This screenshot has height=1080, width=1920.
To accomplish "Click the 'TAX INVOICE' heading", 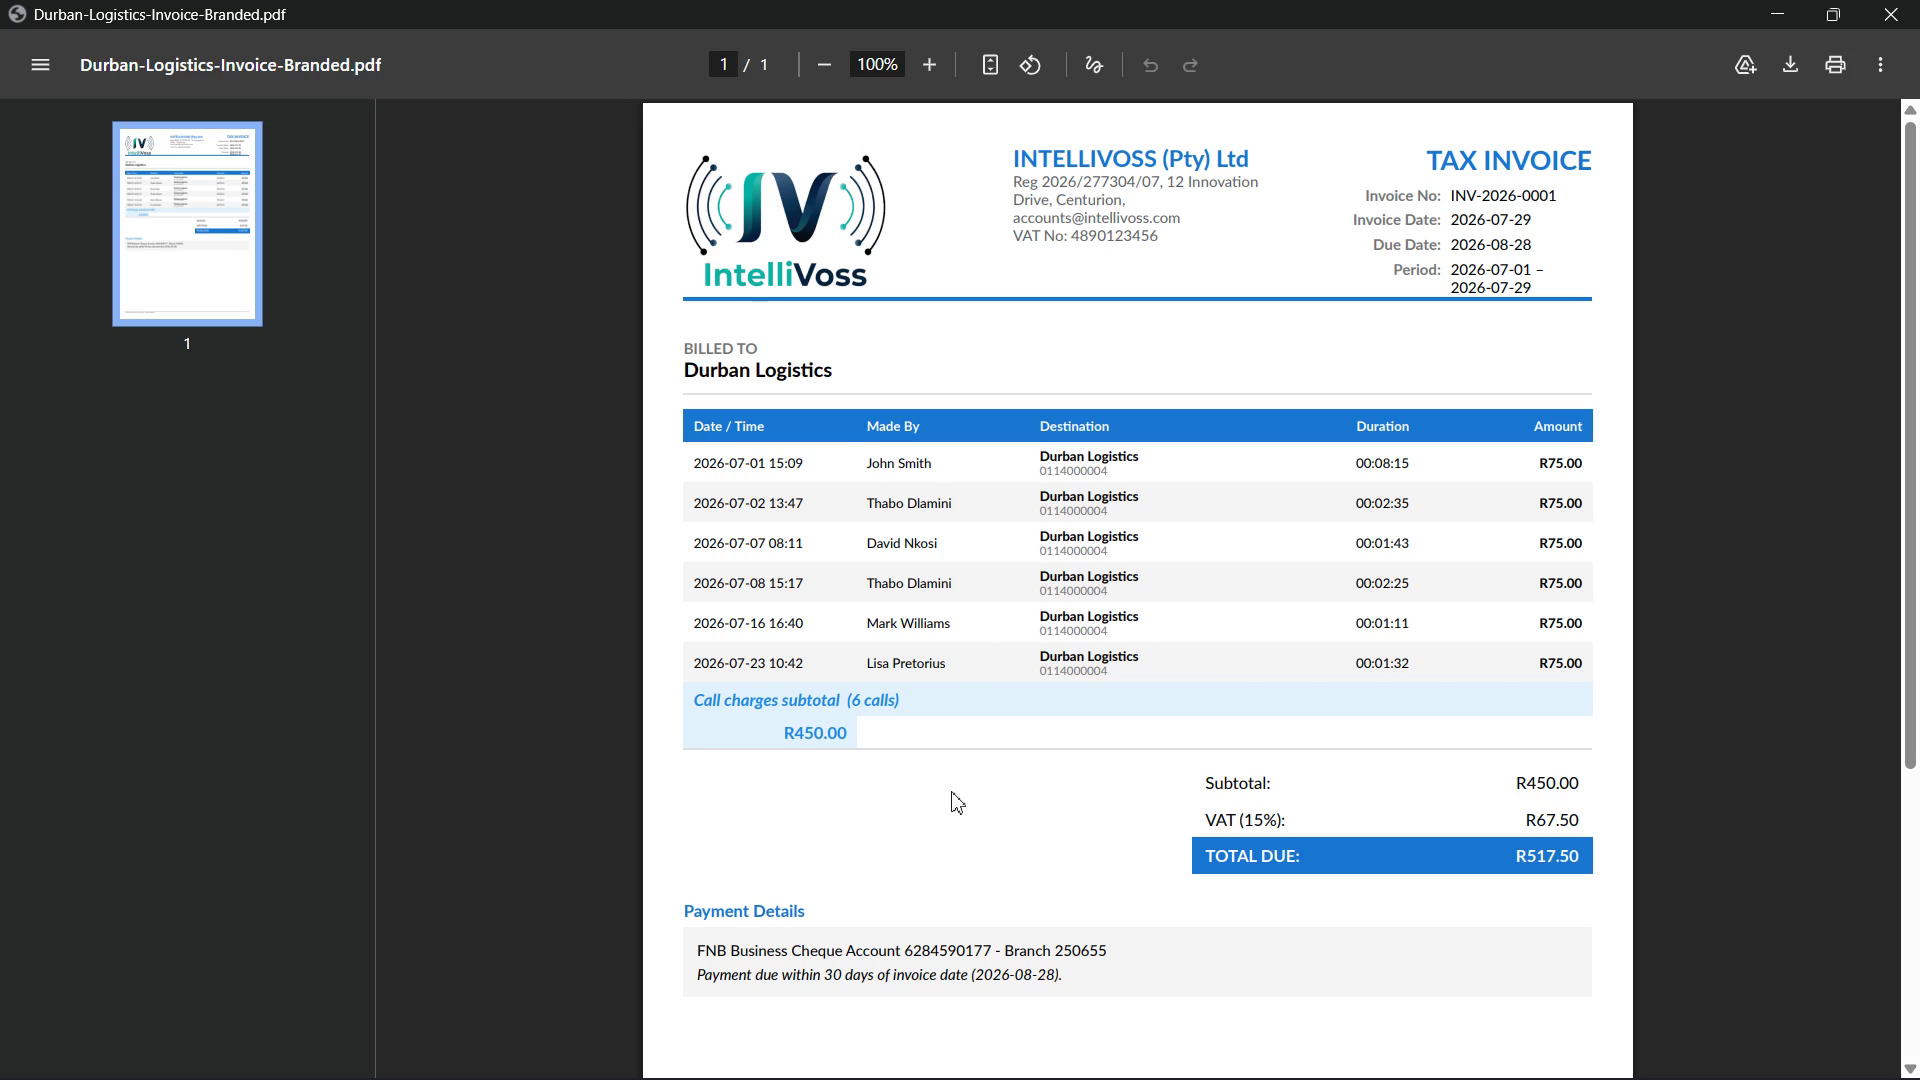I will (x=1508, y=160).
